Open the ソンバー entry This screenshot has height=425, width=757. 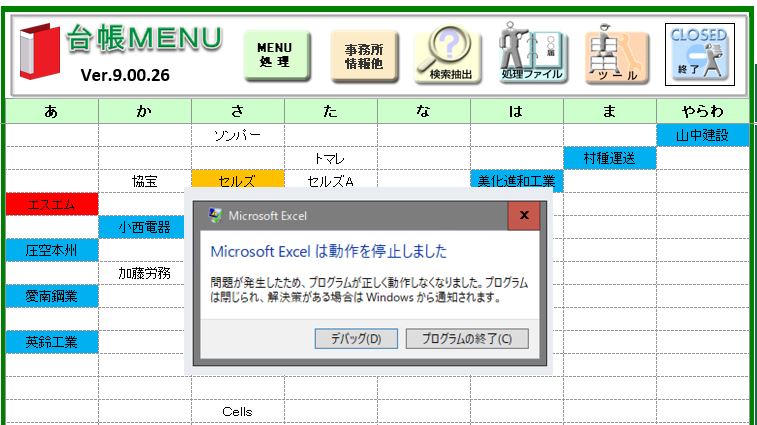pos(238,135)
